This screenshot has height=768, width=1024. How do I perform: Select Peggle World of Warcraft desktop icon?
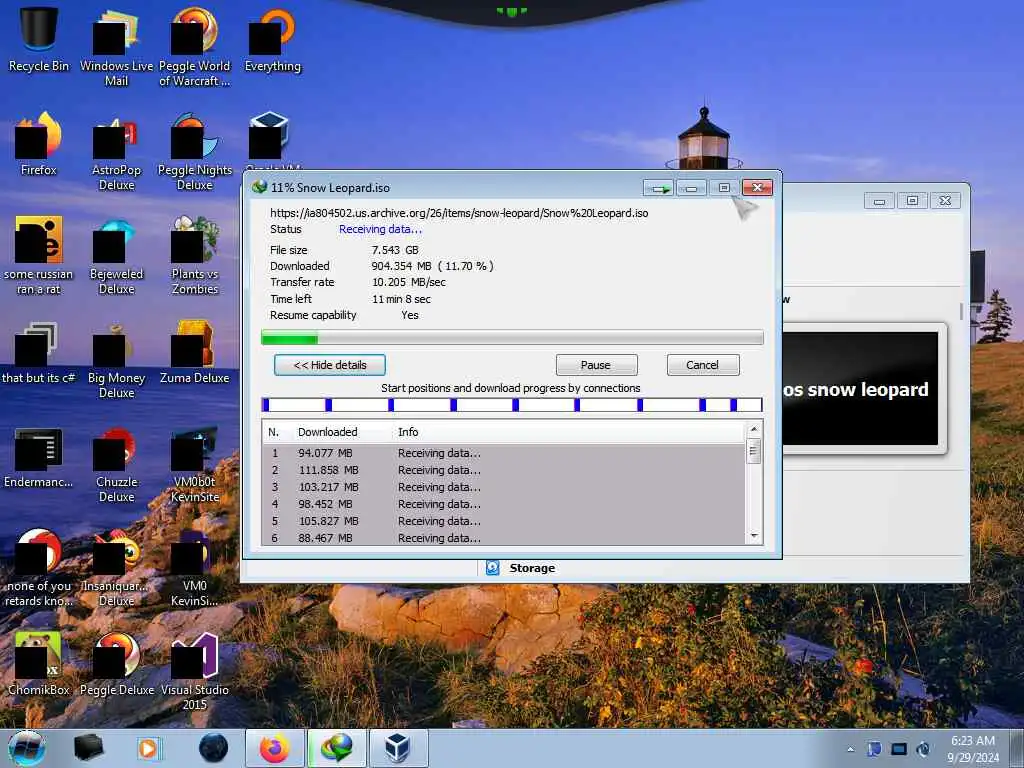195,47
